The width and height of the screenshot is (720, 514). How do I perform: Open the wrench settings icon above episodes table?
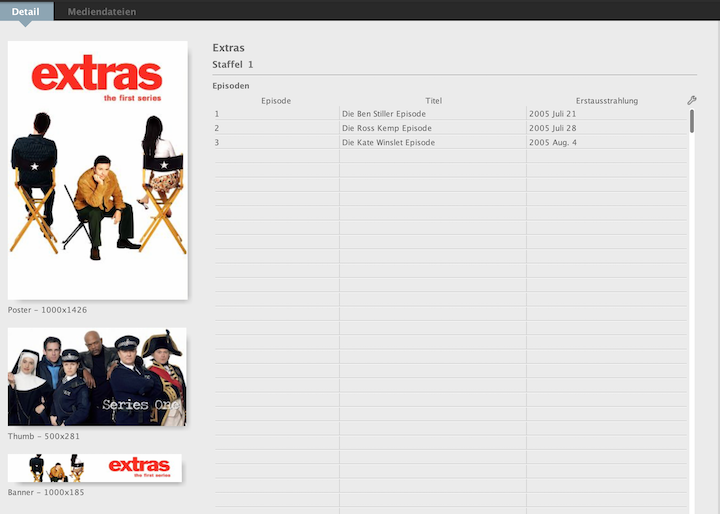tap(692, 100)
